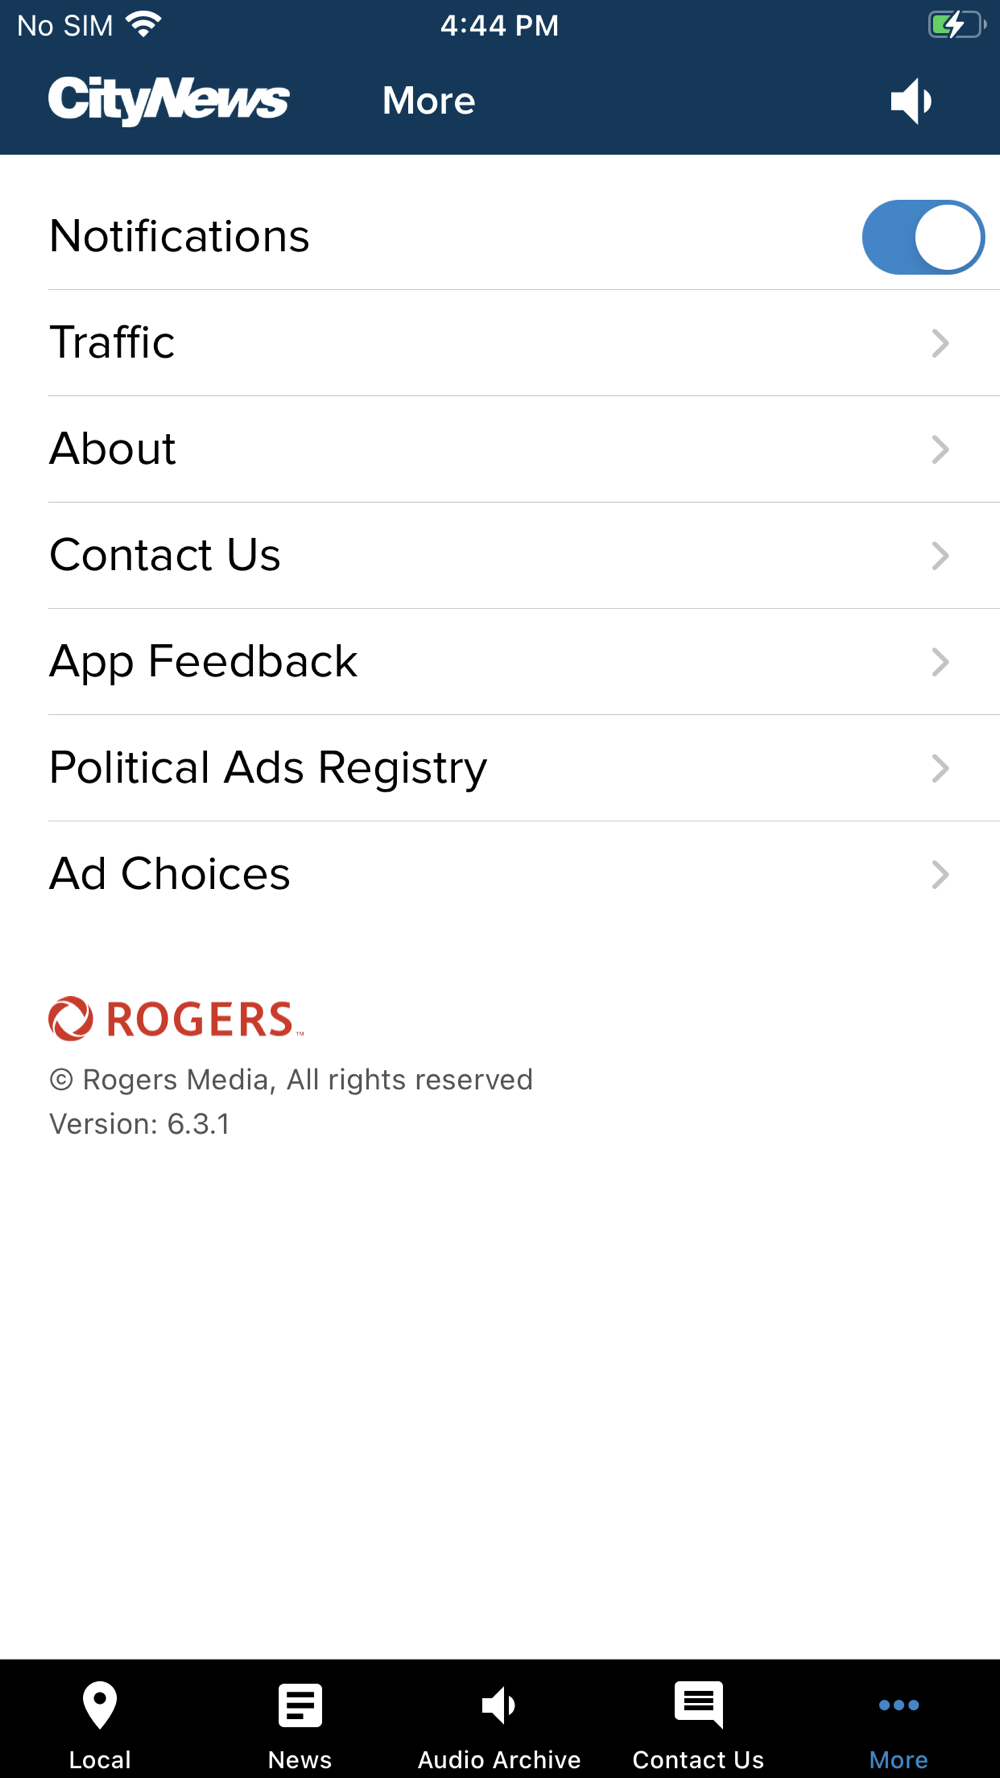The image size is (1000, 1778).
Task: Tap the CityNews logo
Action: click(169, 101)
